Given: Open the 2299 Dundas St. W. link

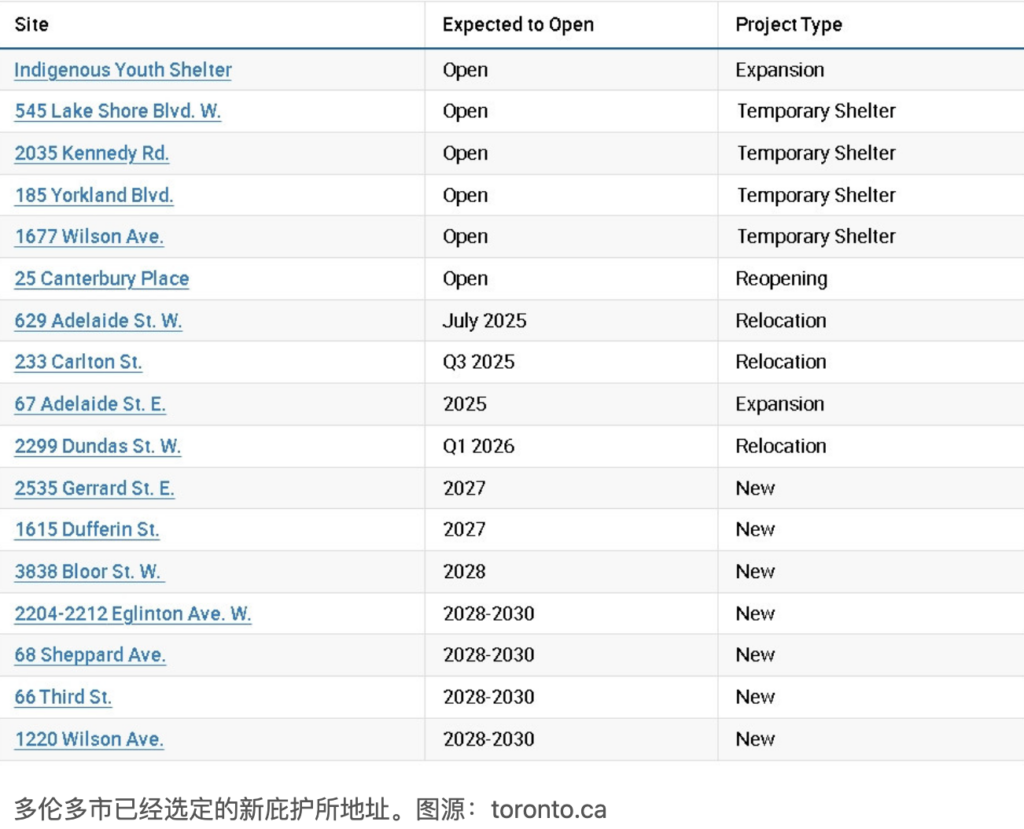Looking at the screenshot, I should tap(97, 446).
